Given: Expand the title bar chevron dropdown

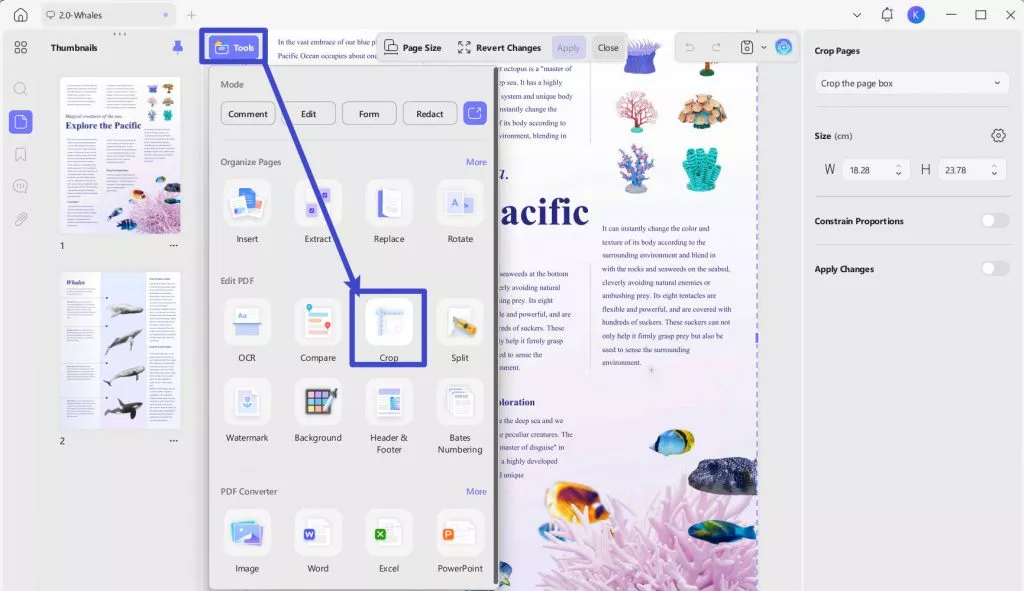Looking at the screenshot, I should point(857,14).
